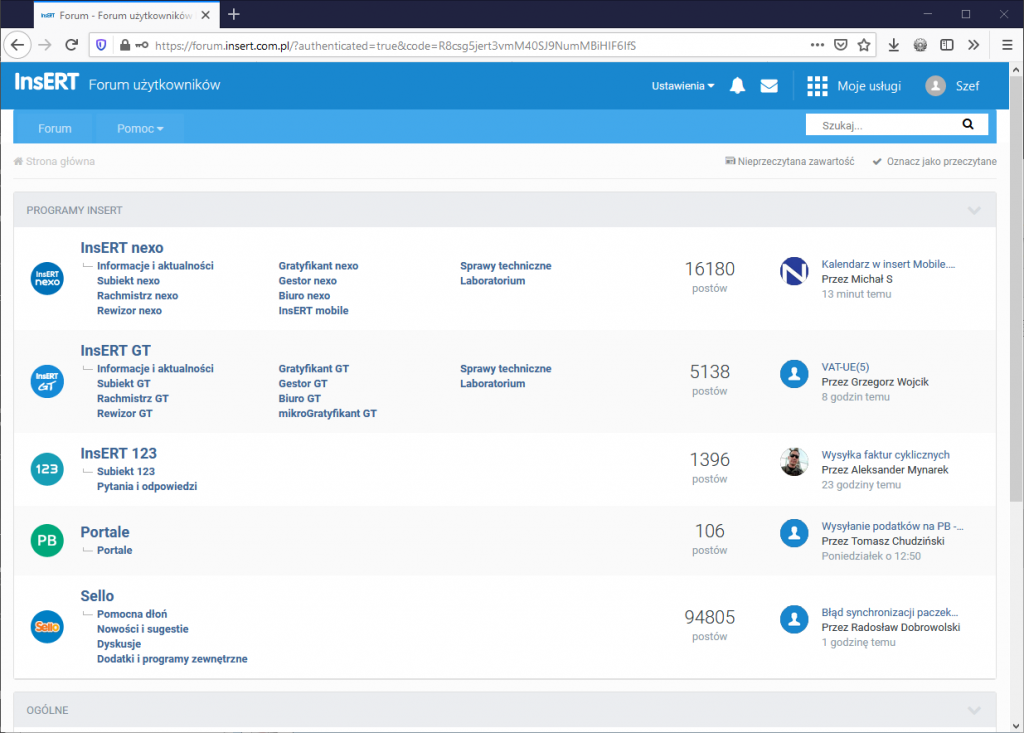Show more browser toolbar tools chevron

(x=974, y=45)
